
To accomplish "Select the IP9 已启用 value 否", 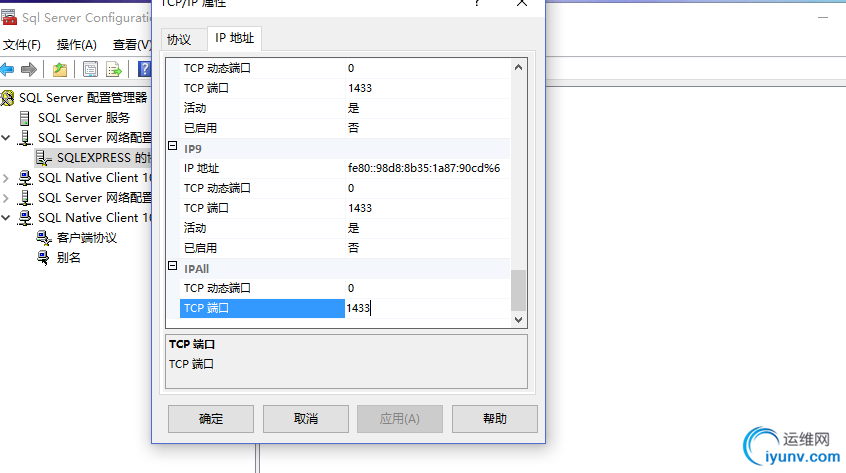I will (427, 248).
